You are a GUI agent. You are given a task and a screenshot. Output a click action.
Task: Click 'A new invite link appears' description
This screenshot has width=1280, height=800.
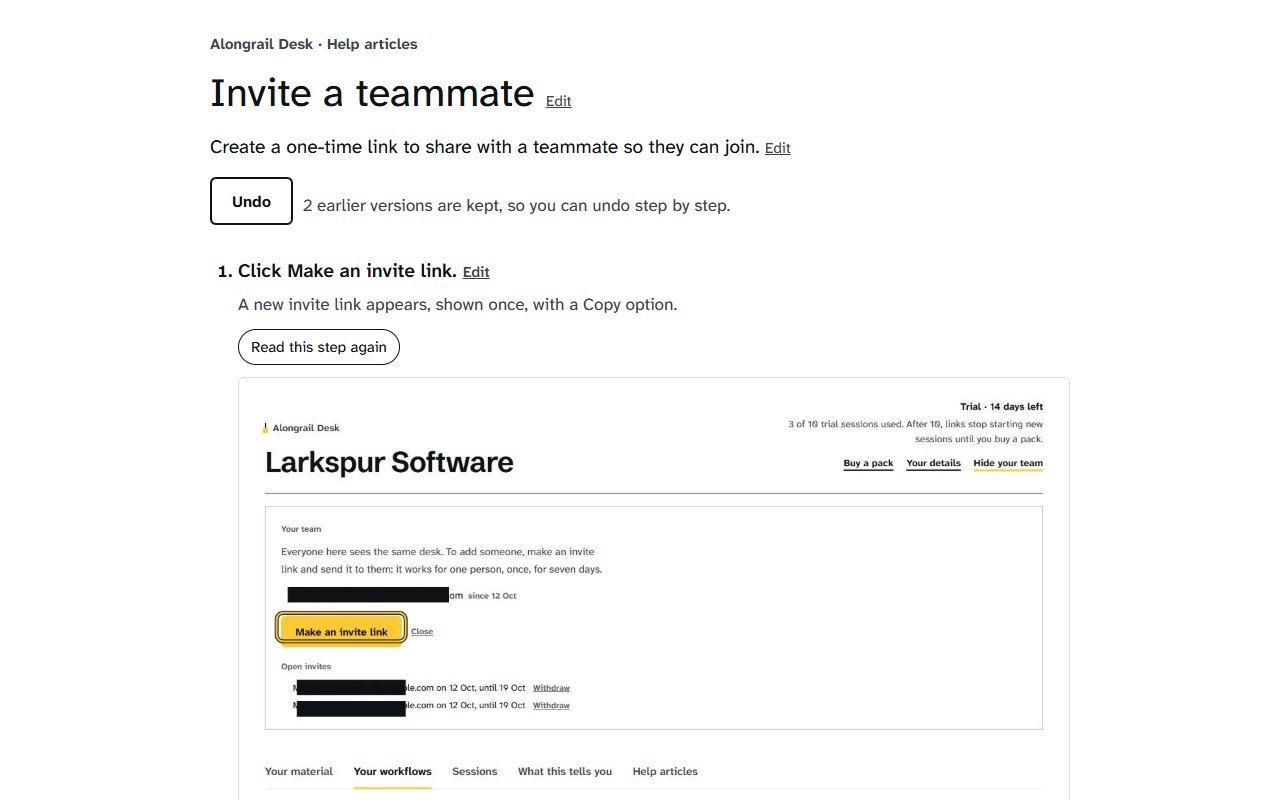457,304
